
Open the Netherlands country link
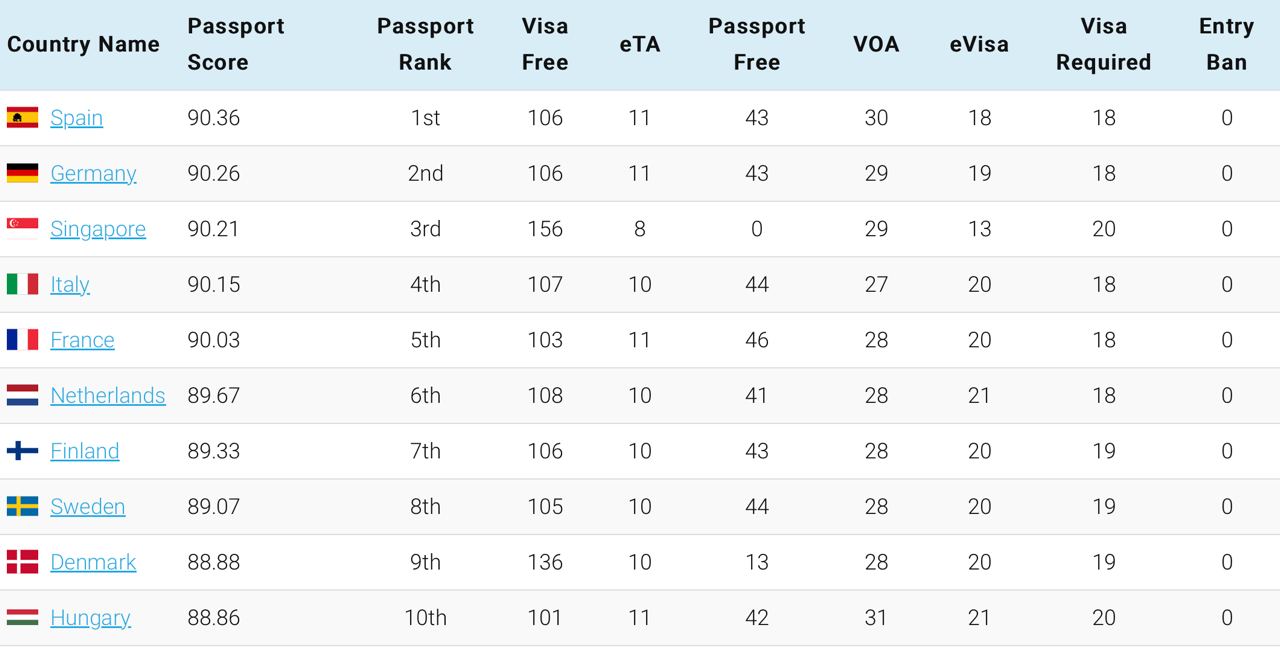point(107,396)
